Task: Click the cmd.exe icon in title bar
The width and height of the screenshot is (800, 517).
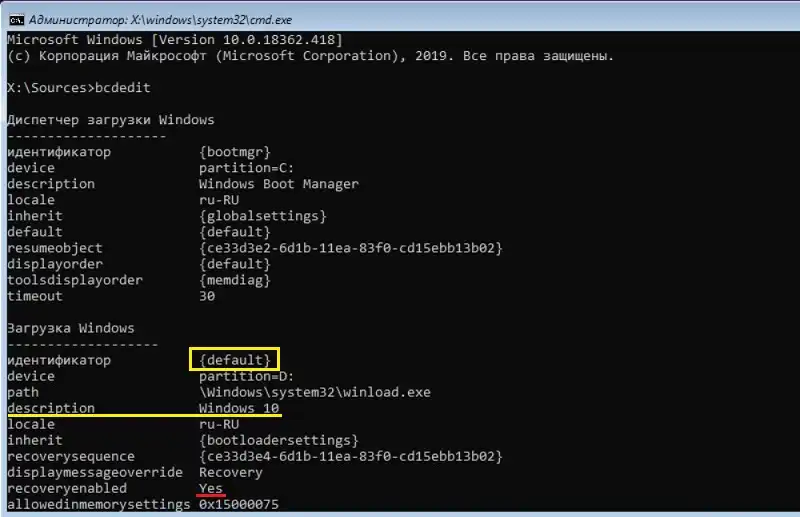Action: coord(16,20)
